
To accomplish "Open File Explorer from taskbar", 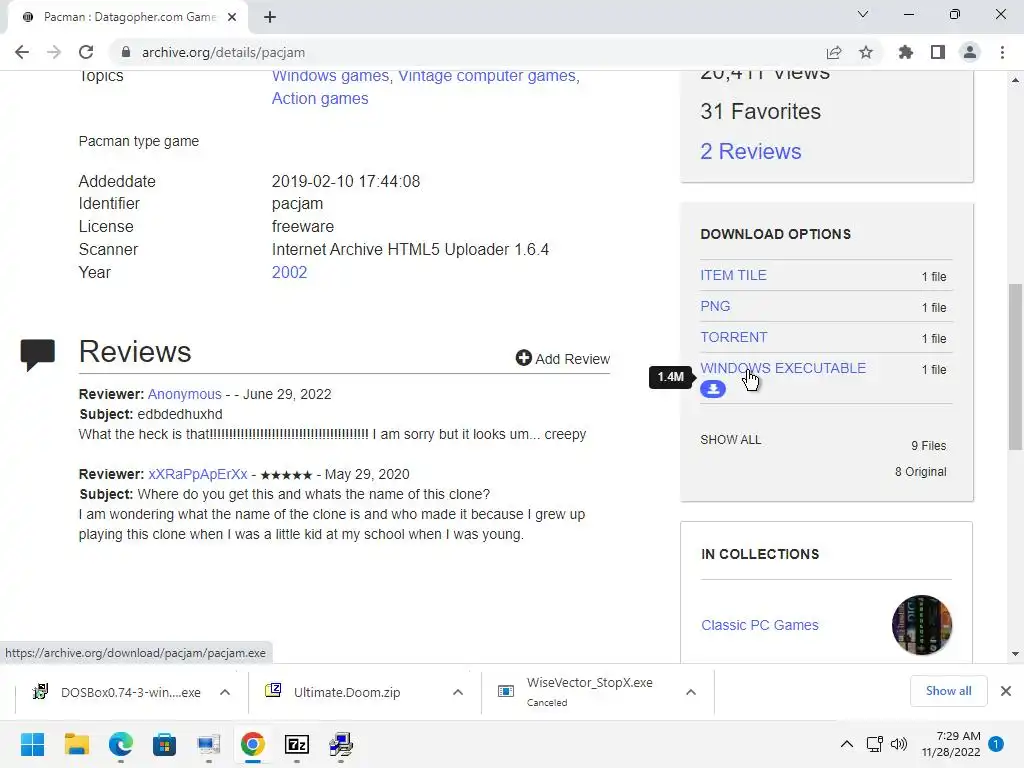I will click(x=77, y=744).
